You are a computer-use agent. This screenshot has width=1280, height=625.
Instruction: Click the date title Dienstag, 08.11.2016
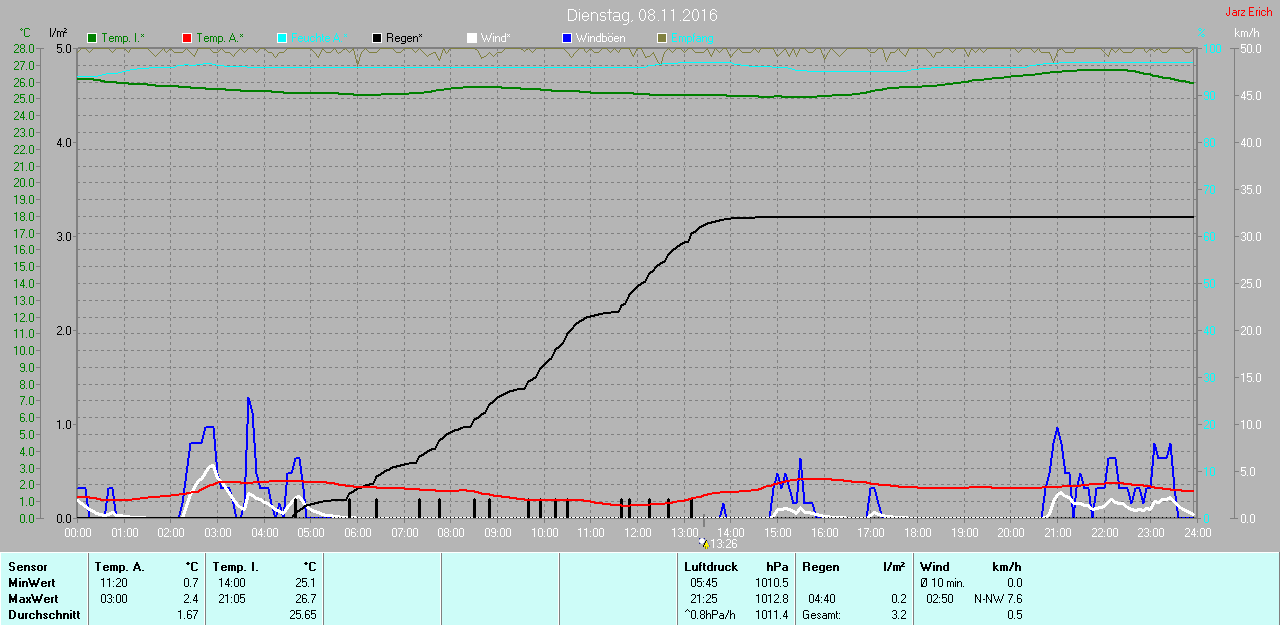tap(641, 15)
